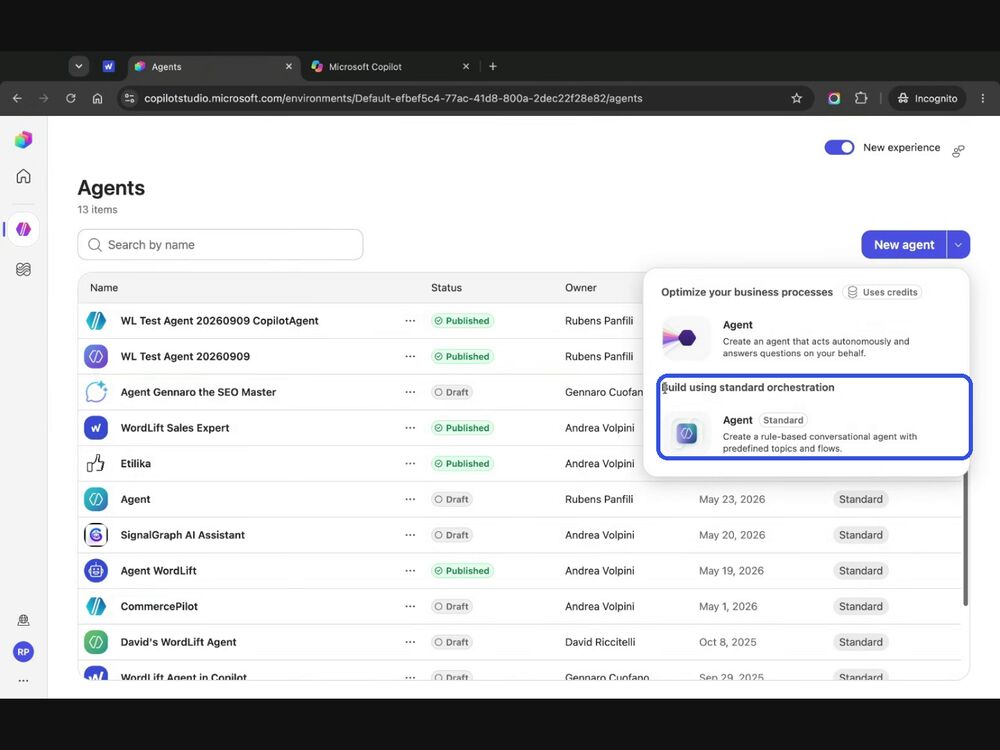Reload the page

[71, 98]
